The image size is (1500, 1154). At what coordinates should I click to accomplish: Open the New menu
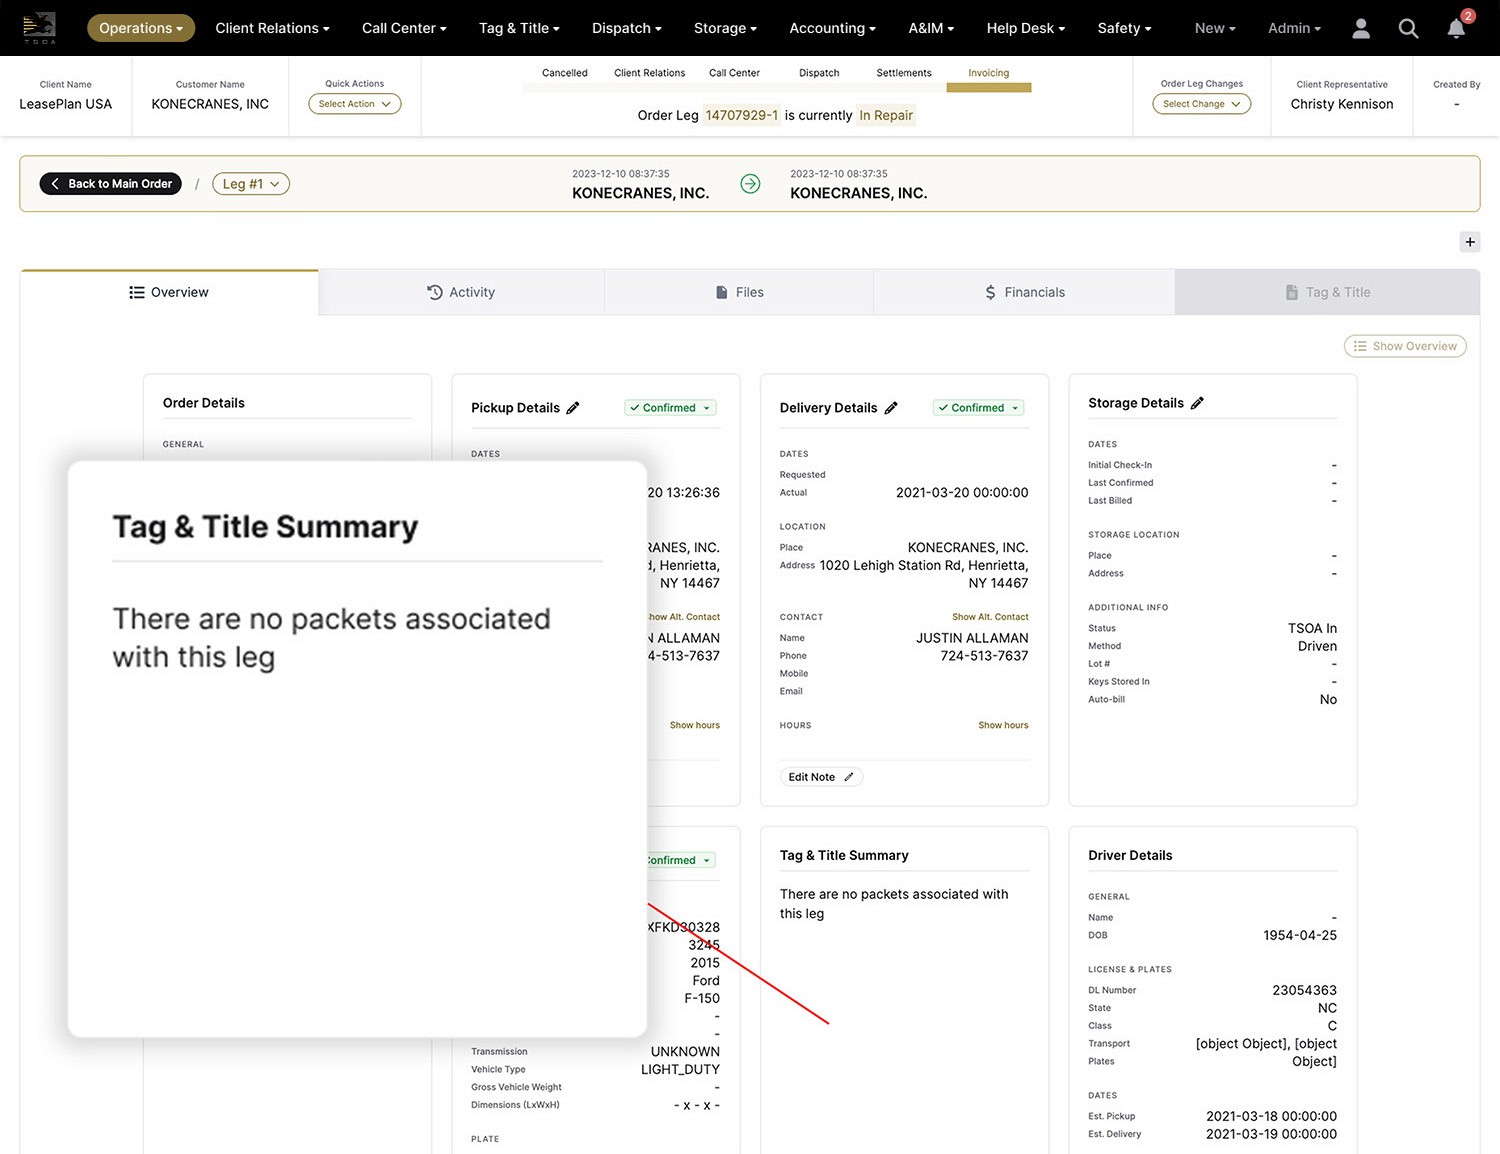point(1215,28)
